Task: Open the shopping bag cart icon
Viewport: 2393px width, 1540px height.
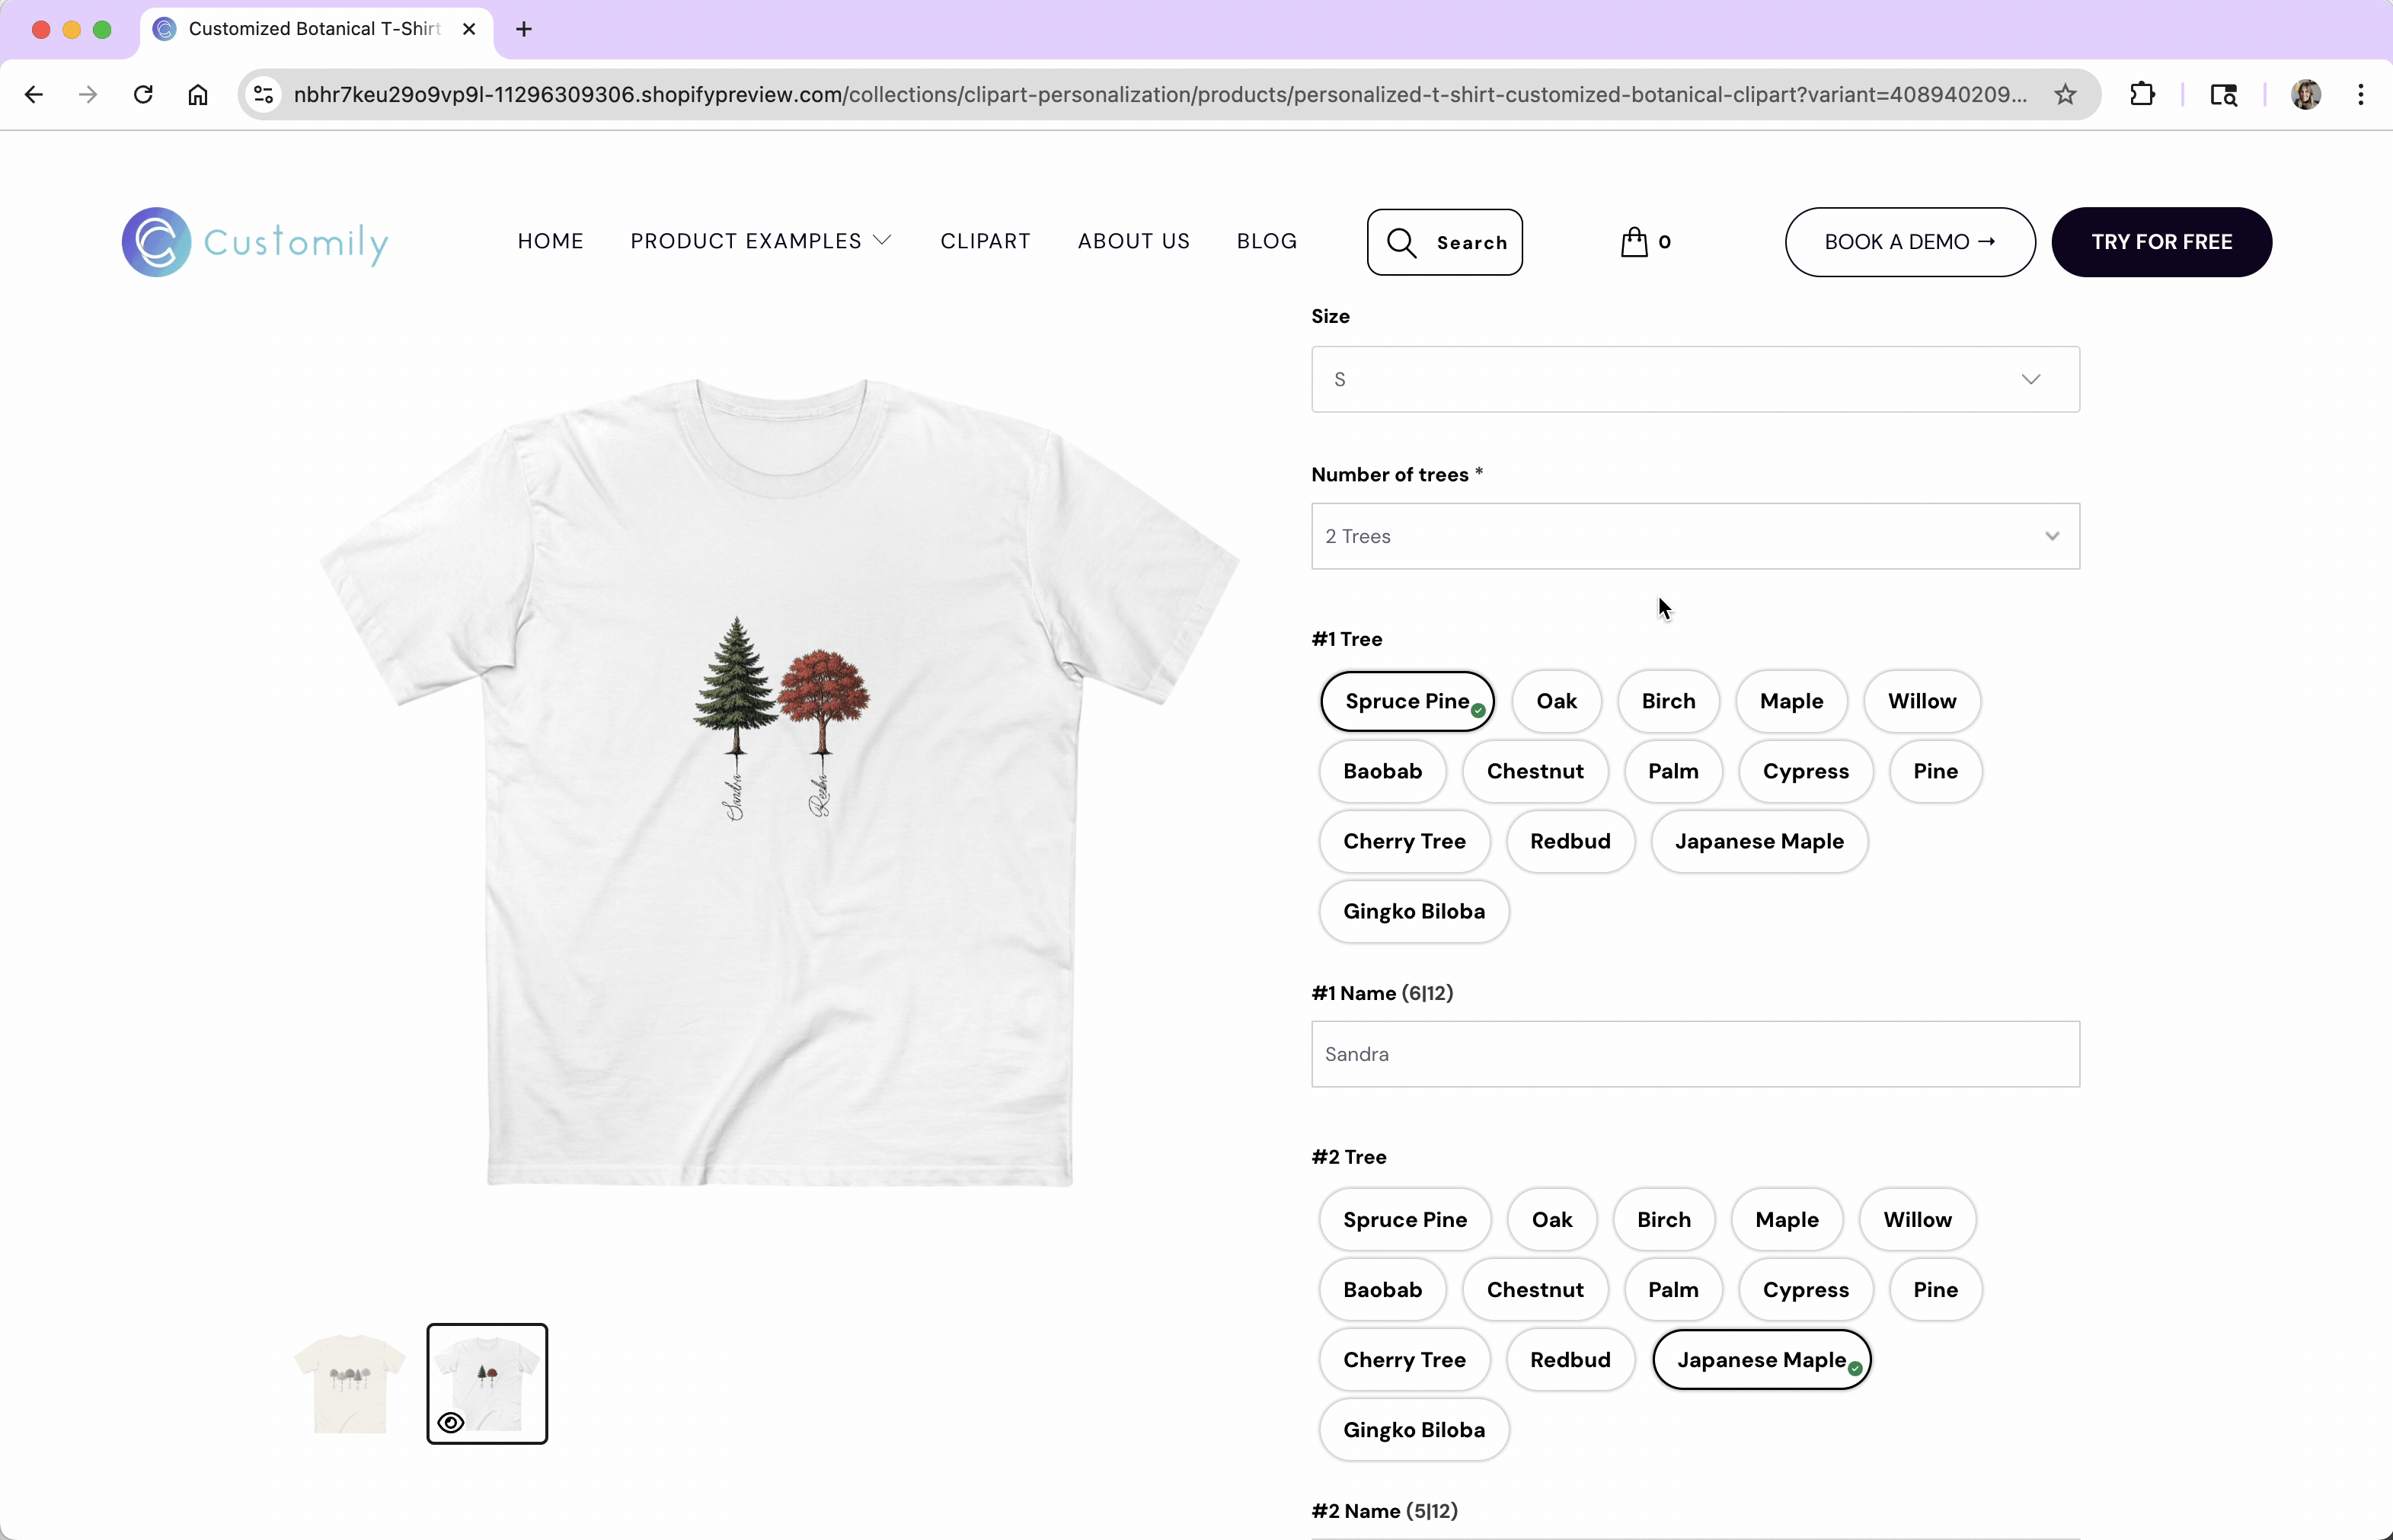Action: 1634,242
